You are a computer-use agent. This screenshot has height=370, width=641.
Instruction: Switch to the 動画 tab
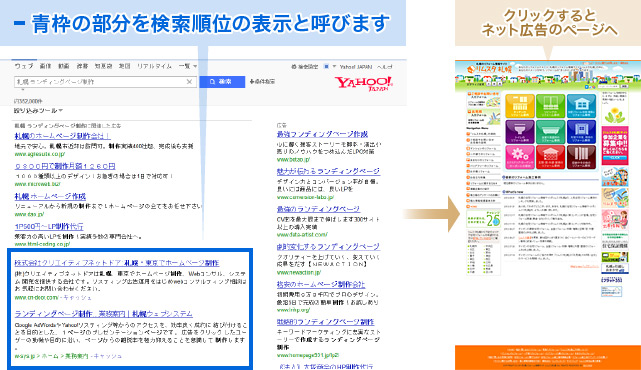pyautogui.click(x=63, y=66)
